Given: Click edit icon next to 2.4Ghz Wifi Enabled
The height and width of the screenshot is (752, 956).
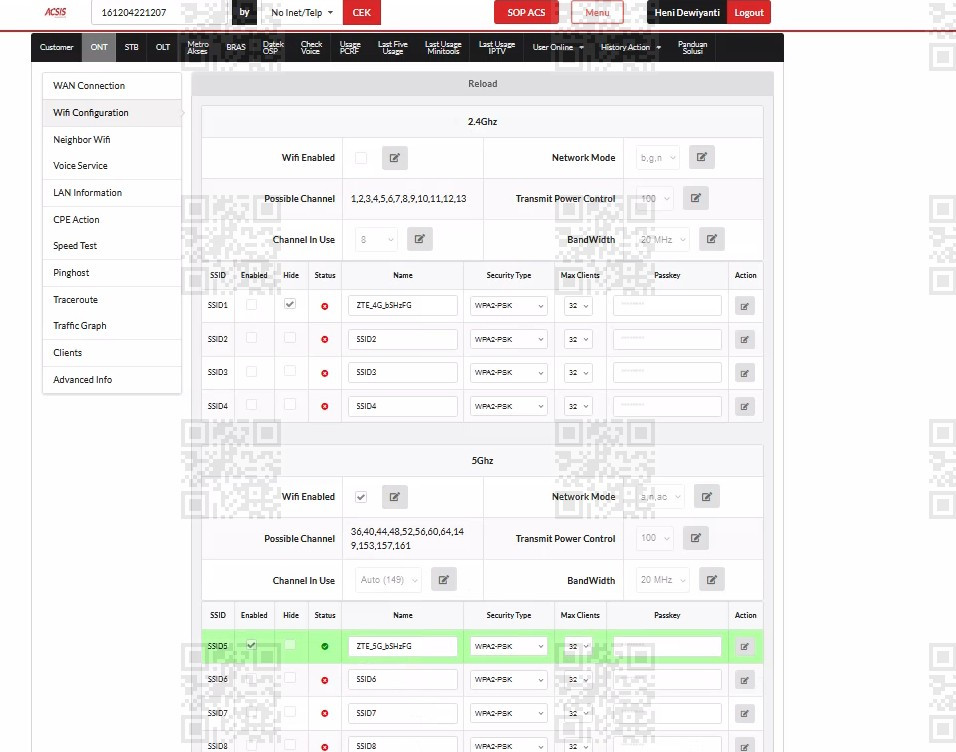Looking at the screenshot, I should [x=394, y=158].
